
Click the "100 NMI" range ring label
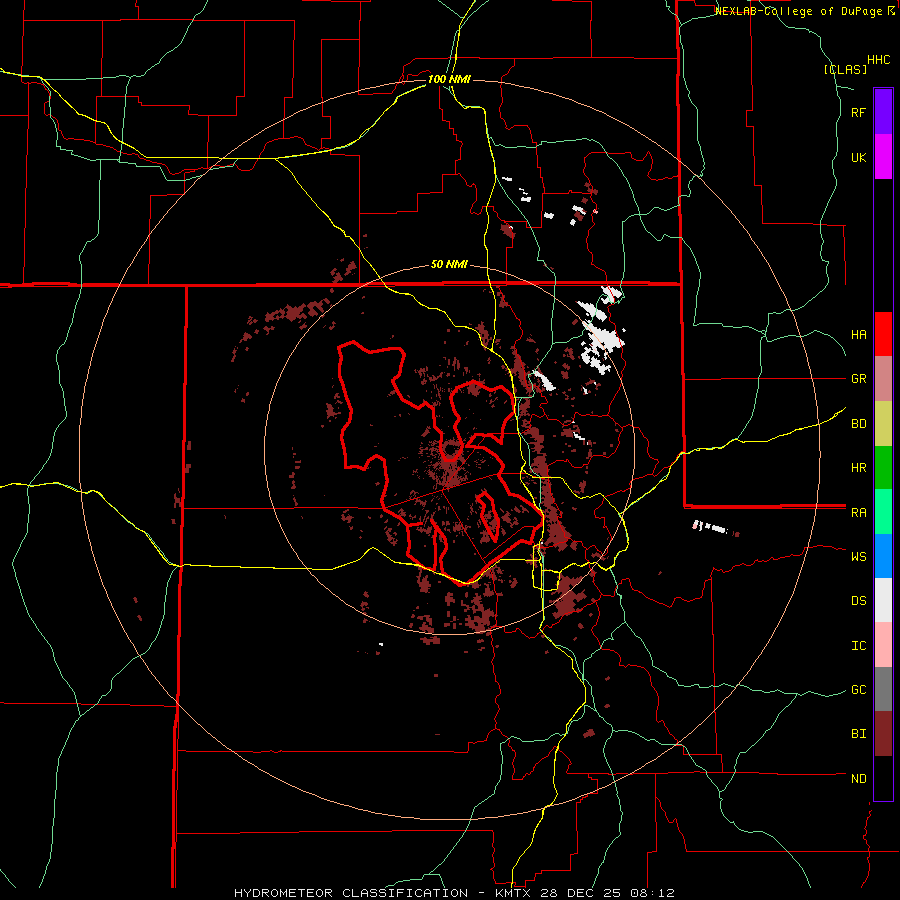(449, 79)
